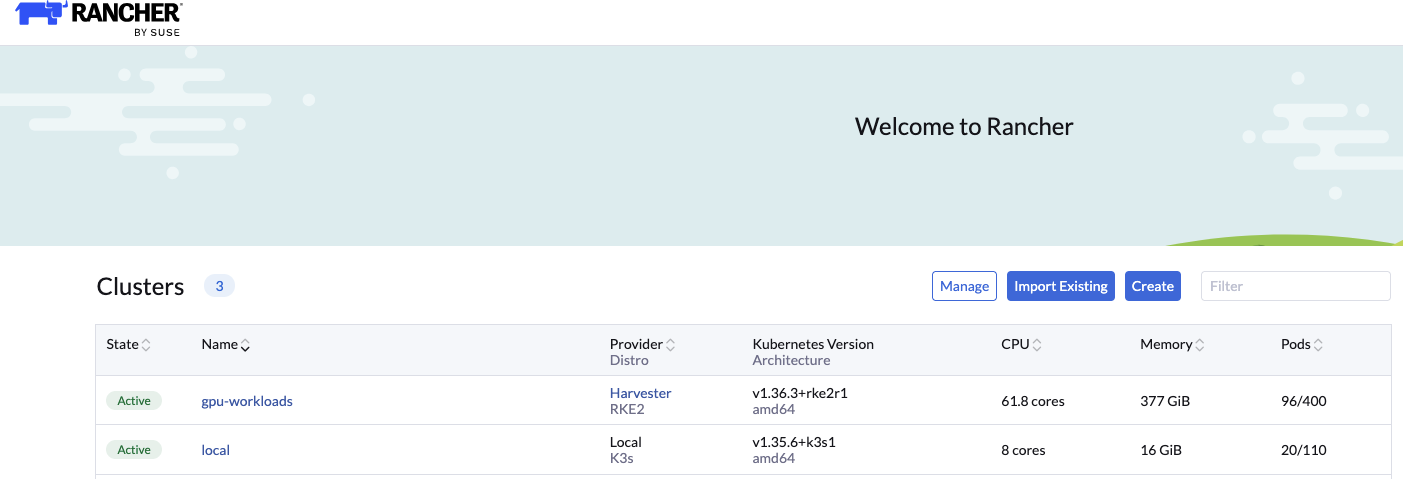The width and height of the screenshot is (1403, 479).
Task: Click version v1.35.6+k3s1
Action: click(x=794, y=442)
